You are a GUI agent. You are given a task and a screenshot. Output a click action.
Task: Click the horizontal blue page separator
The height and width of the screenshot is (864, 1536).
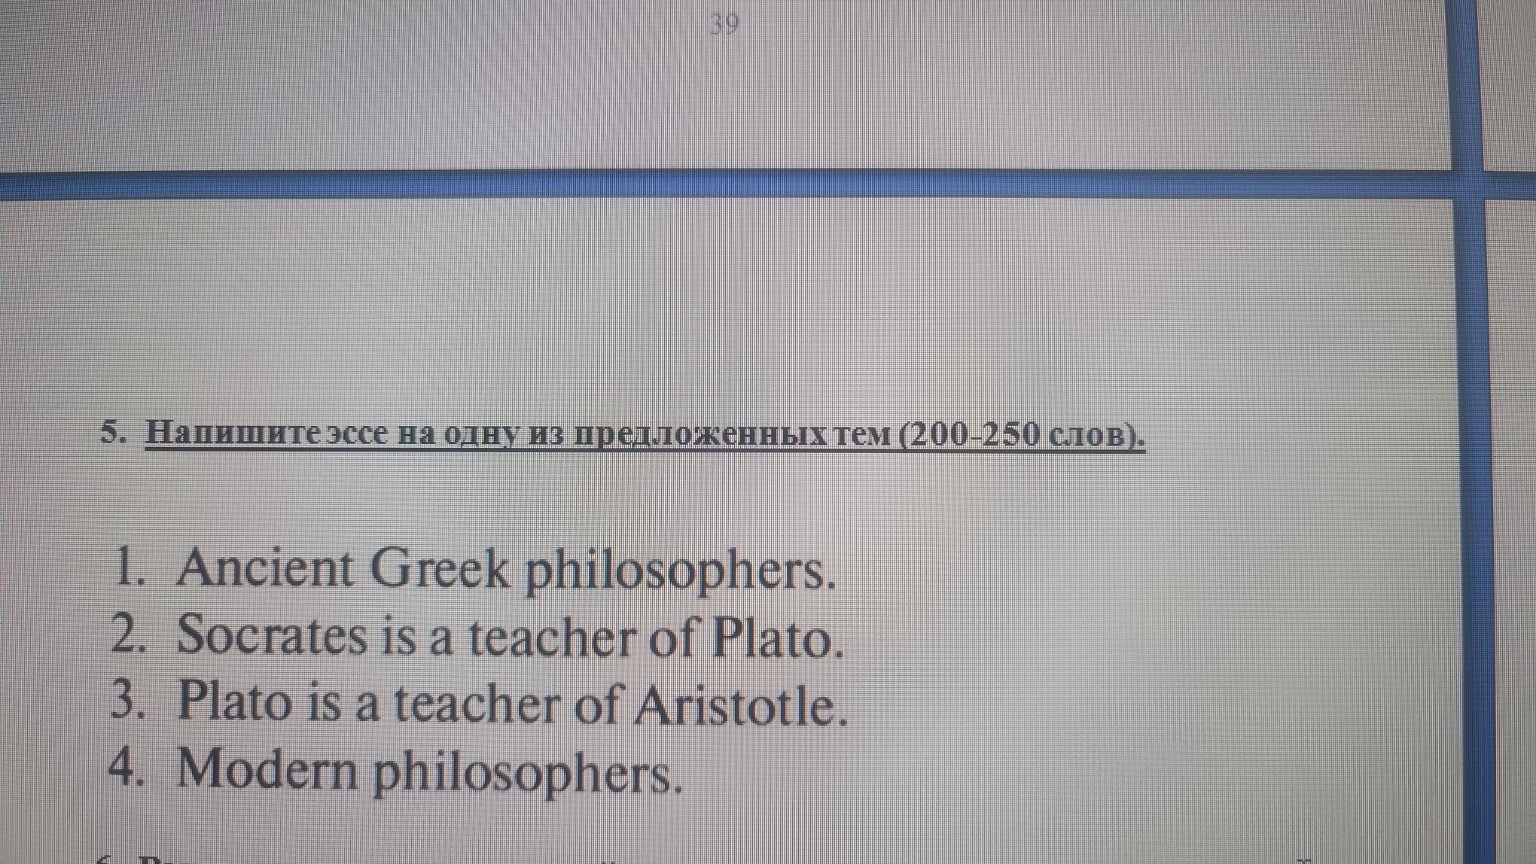pyautogui.click(x=700, y=184)
